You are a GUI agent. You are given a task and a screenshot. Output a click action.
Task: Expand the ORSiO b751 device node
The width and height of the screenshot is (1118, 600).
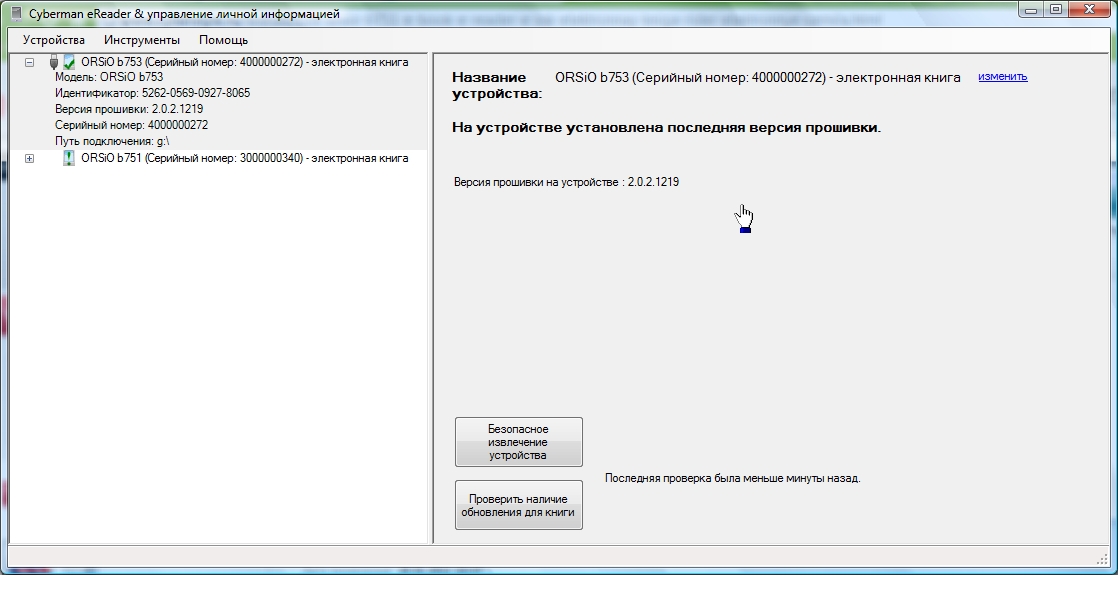click(x=29, y=158)
